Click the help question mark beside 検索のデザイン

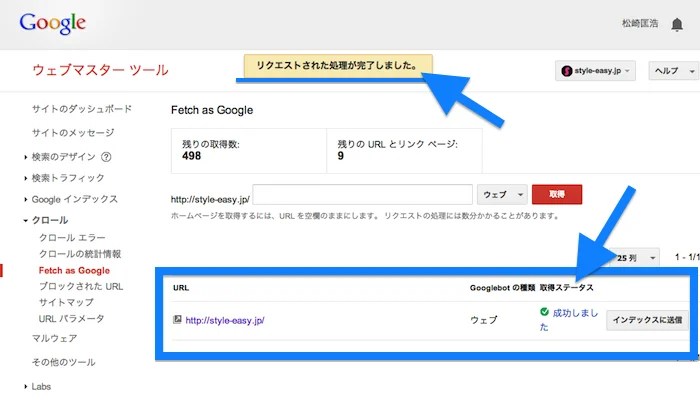click(106, 157)
